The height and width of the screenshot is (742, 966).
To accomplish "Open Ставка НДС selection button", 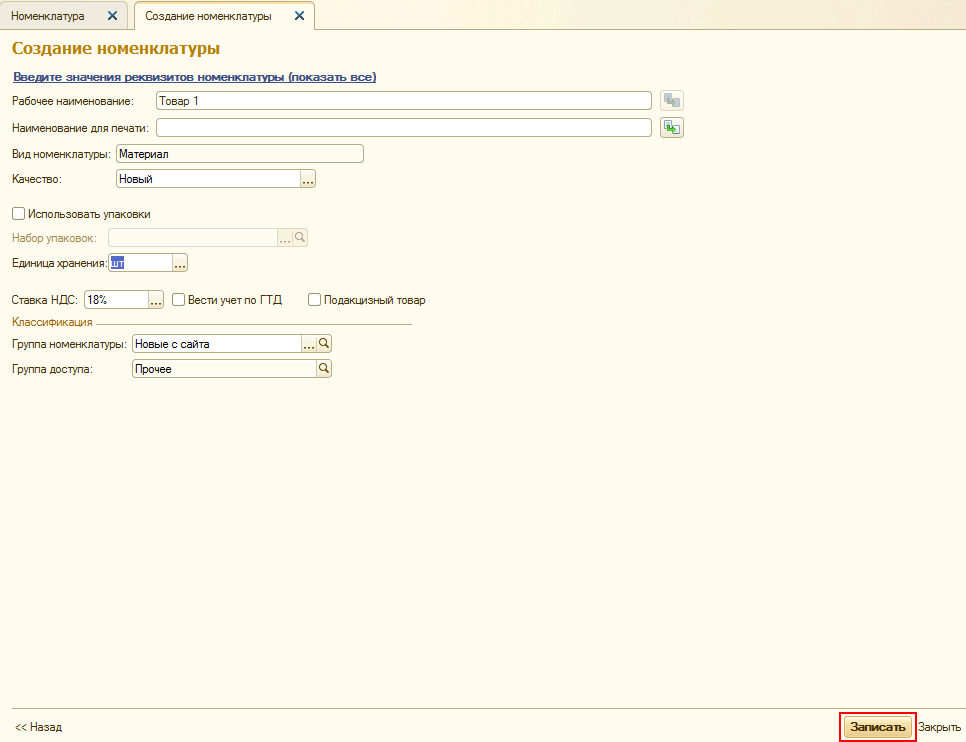I will (156, 299).
